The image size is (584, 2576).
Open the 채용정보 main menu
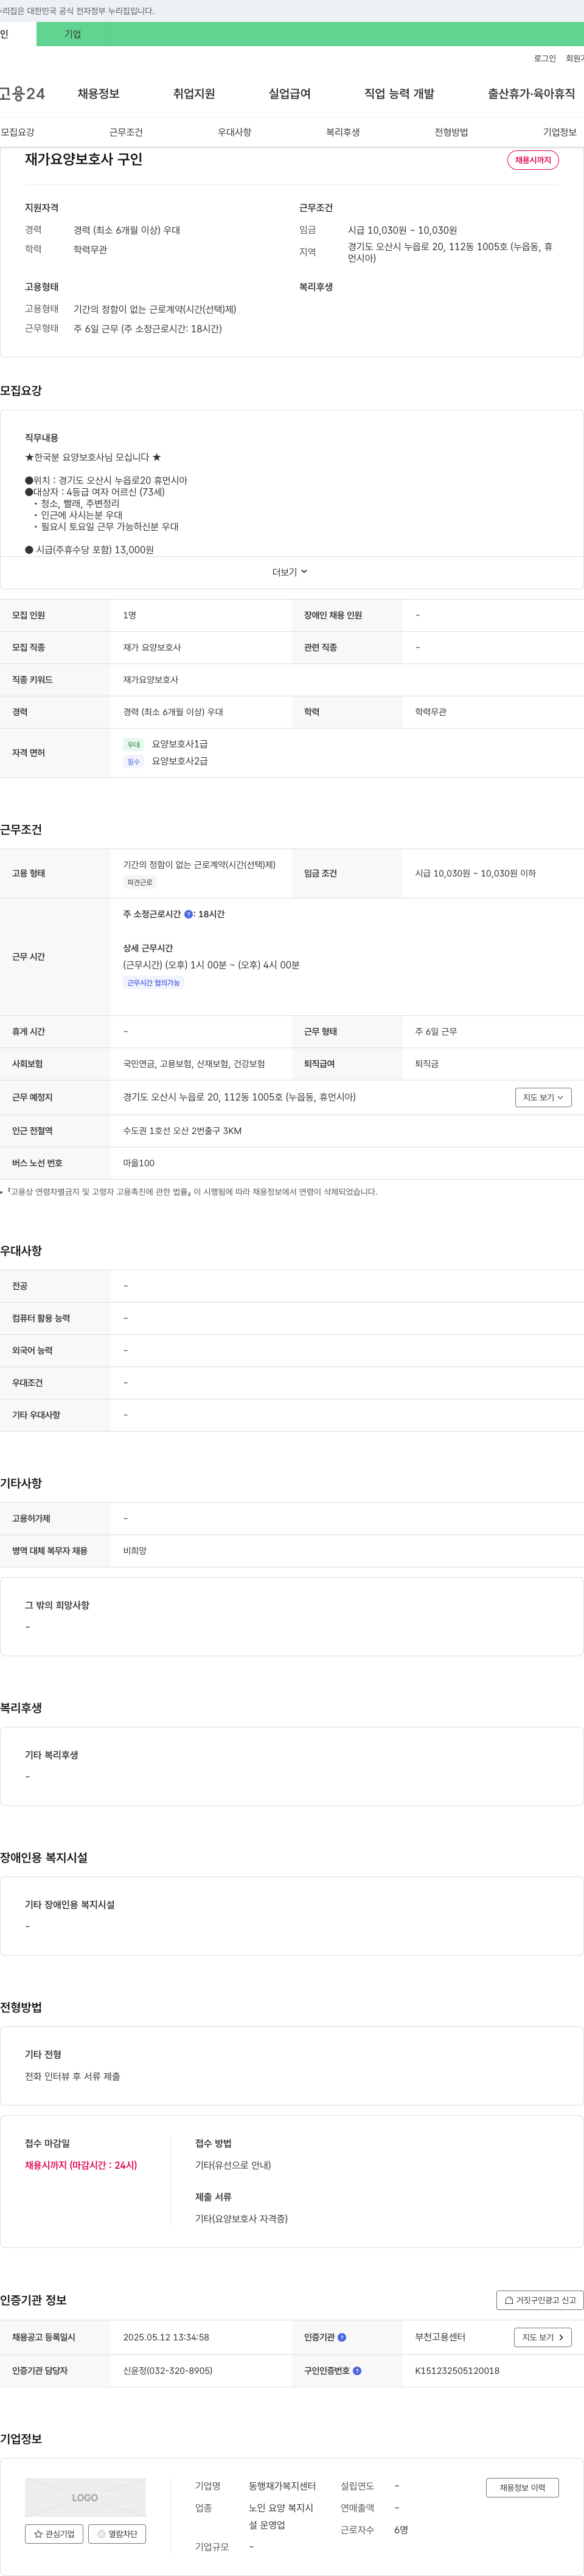coord(98,94)
